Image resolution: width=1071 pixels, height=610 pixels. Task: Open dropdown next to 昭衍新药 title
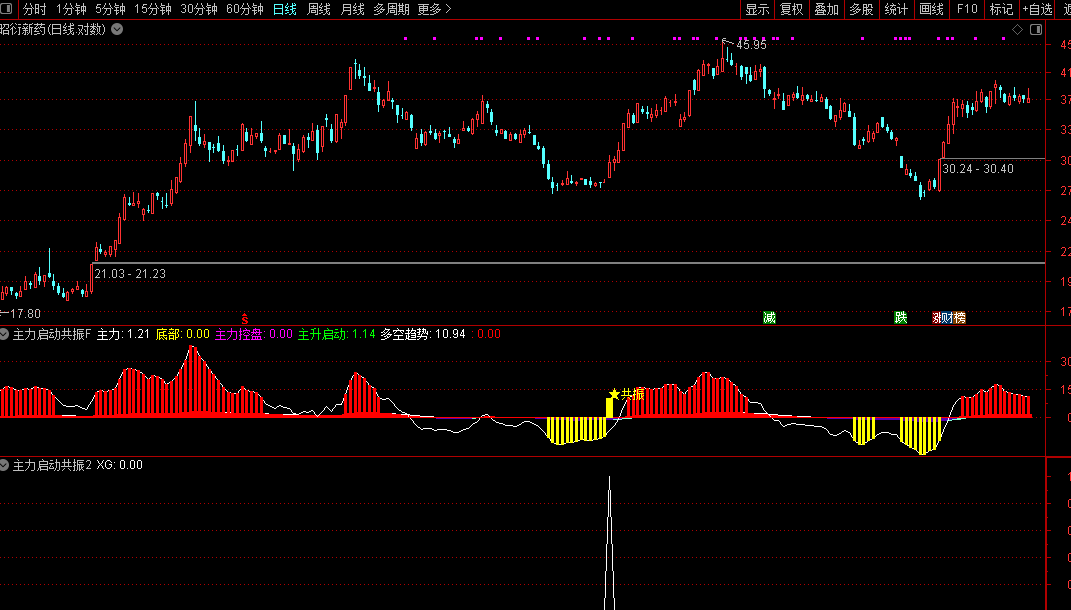click(117, 29)
